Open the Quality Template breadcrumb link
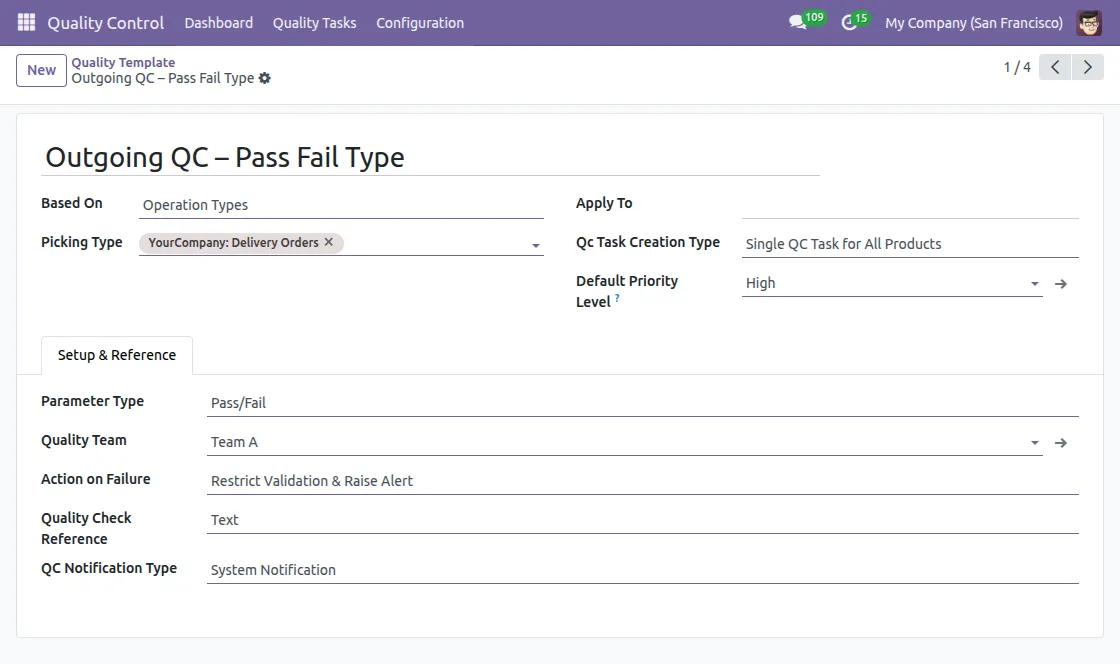 [123, 61]
